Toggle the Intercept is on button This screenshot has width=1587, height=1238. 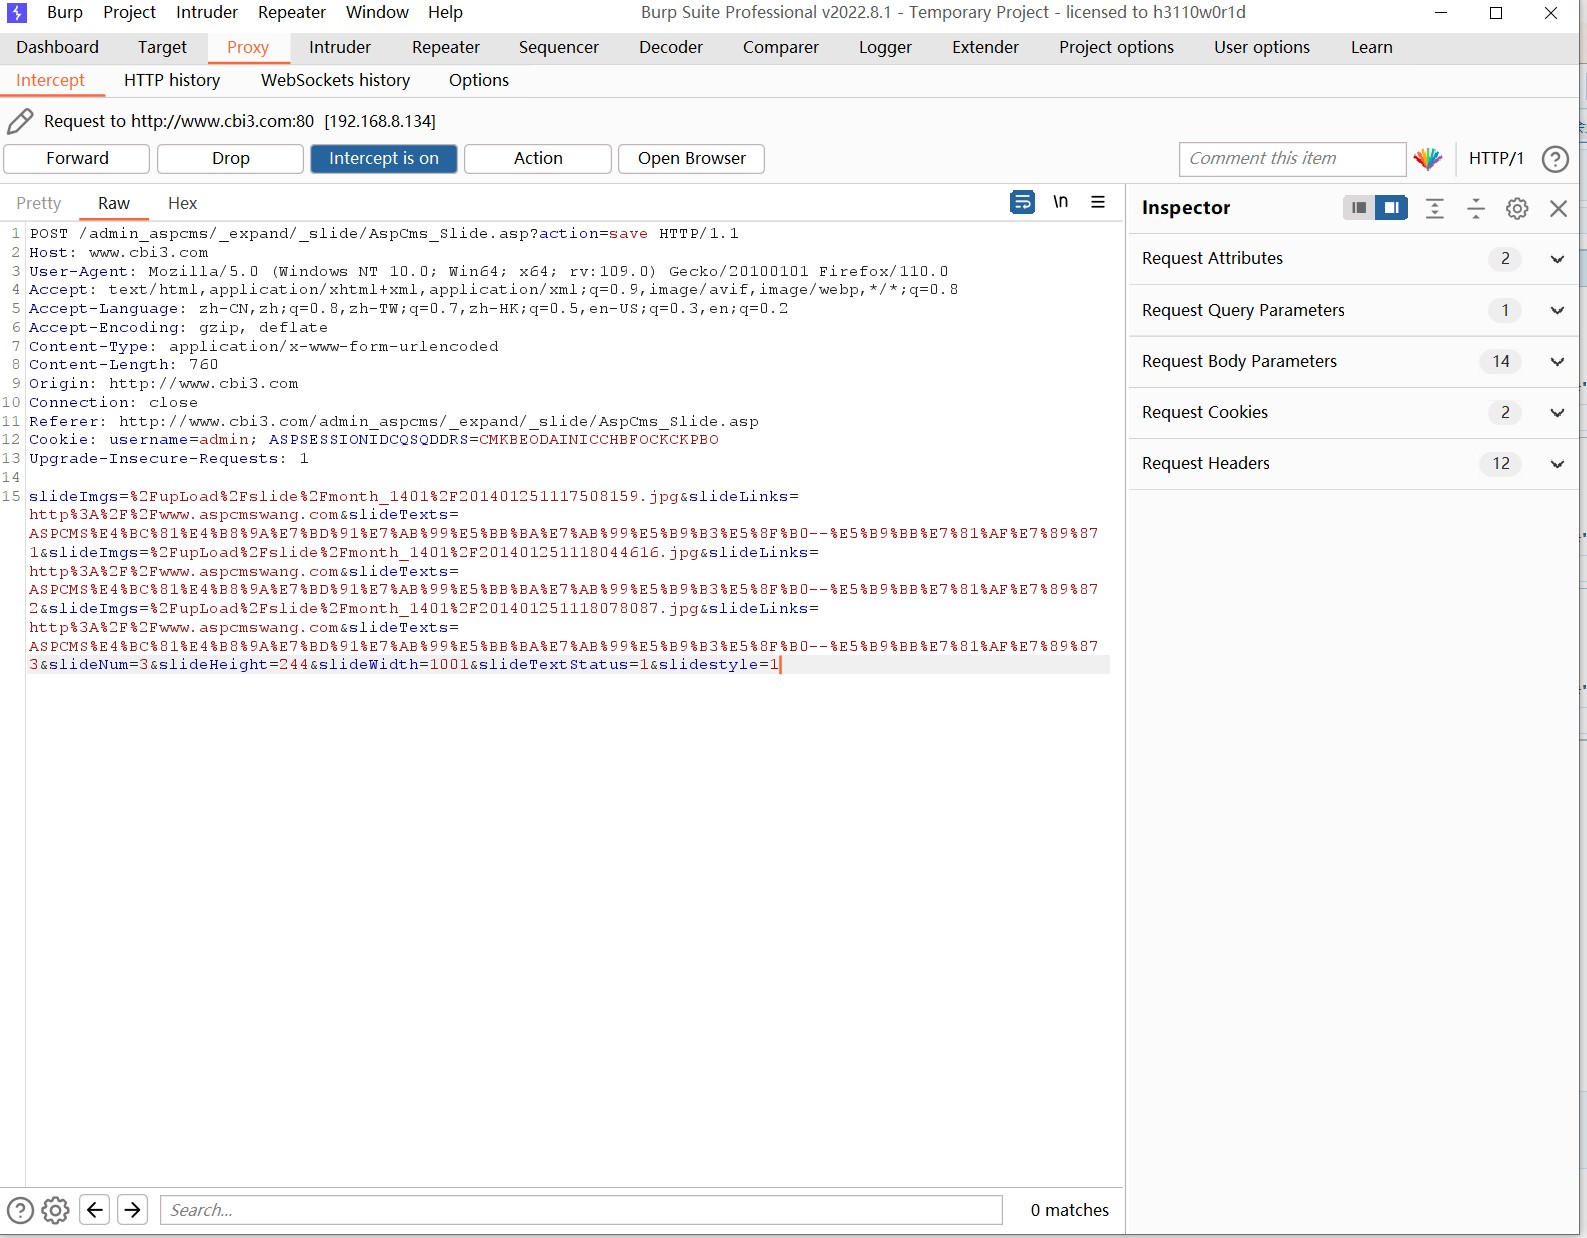[384, 158]
